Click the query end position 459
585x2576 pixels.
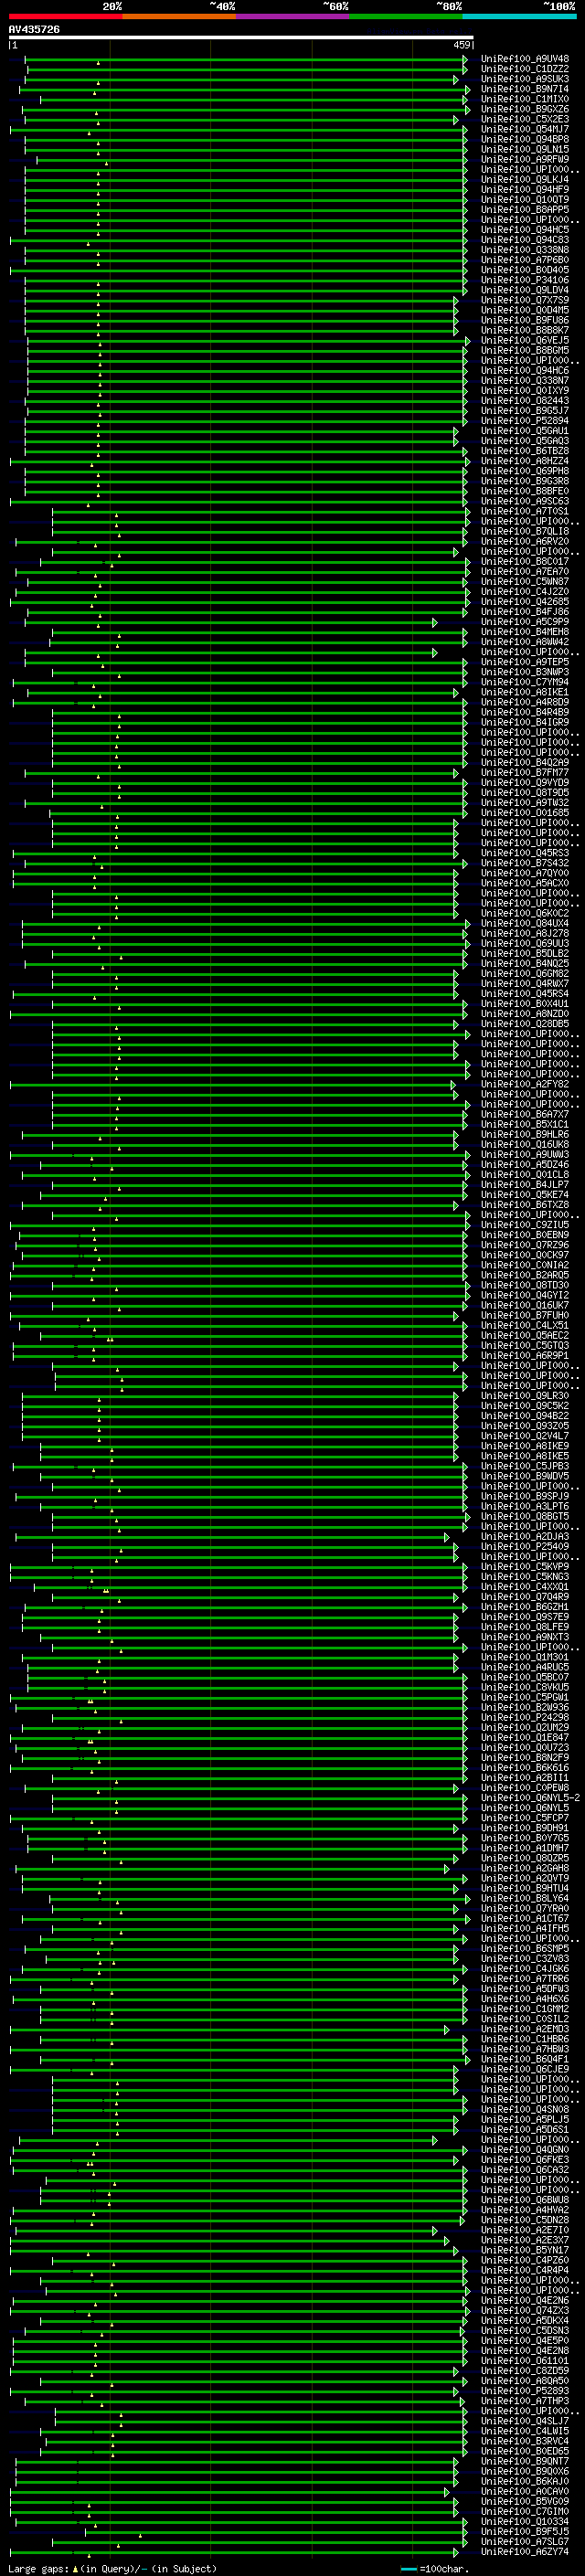pyautogui.click(x=462, y=45)
